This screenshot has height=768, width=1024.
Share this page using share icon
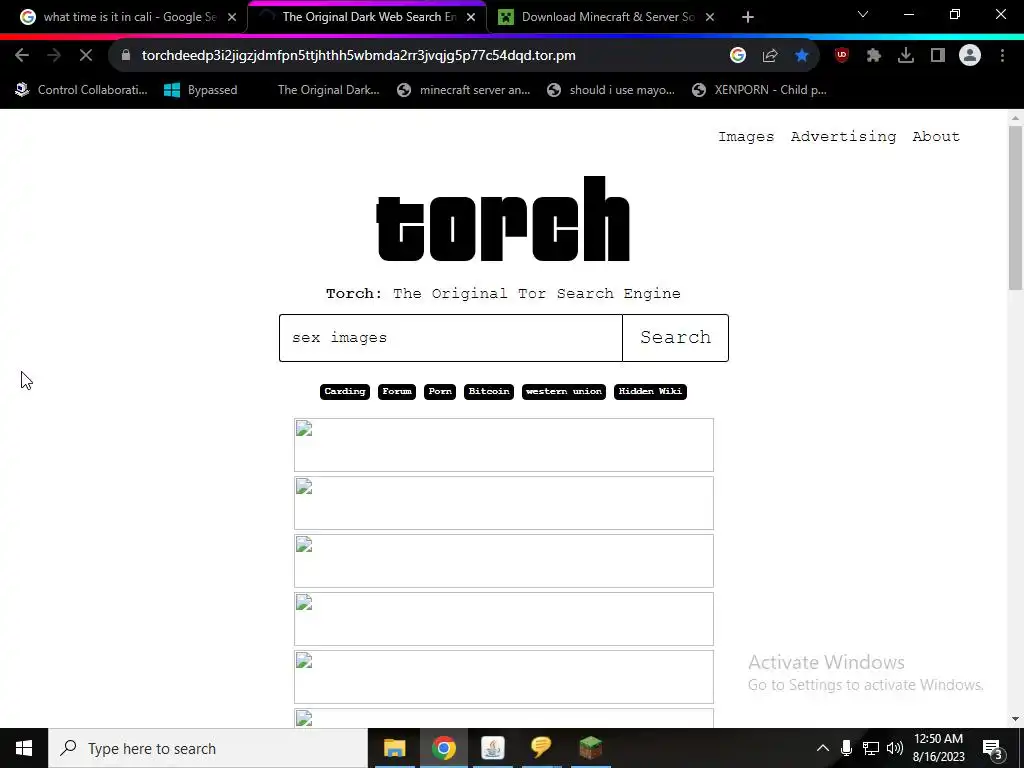(x=770, y=56)
